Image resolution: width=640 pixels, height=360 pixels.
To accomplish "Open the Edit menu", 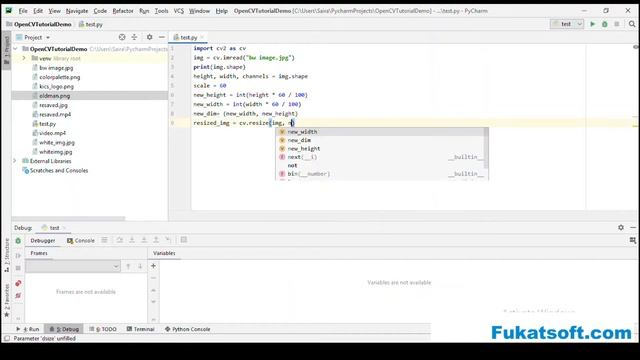I will (x=38, y=11).
